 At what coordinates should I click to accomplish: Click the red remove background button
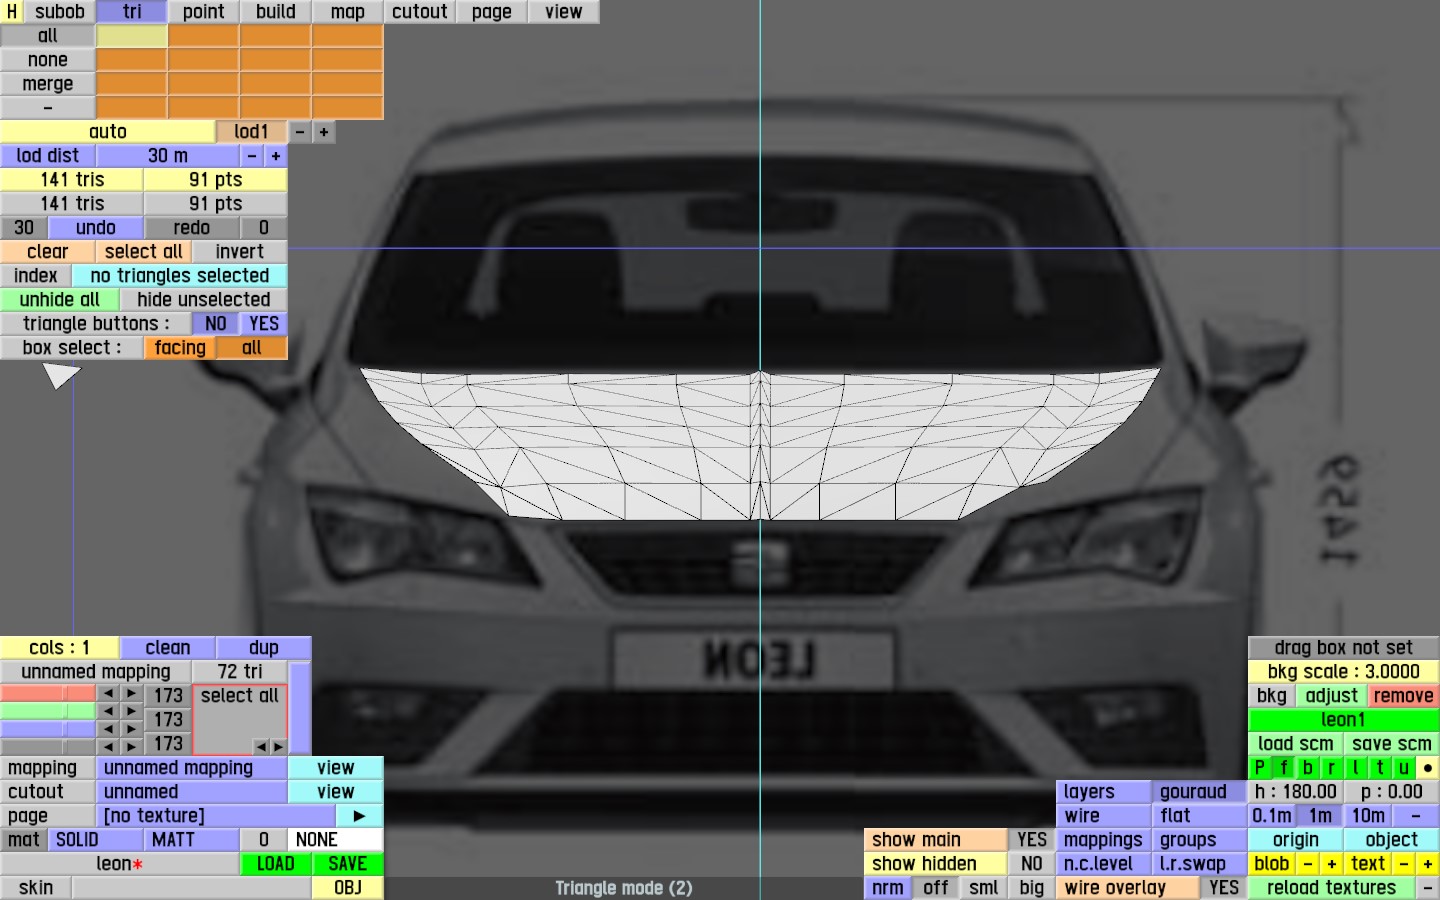(1404, 696)
